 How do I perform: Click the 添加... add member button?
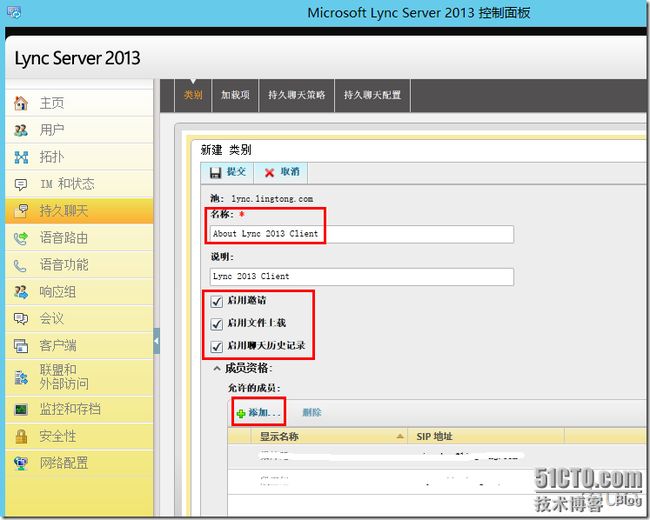(259, 413)
